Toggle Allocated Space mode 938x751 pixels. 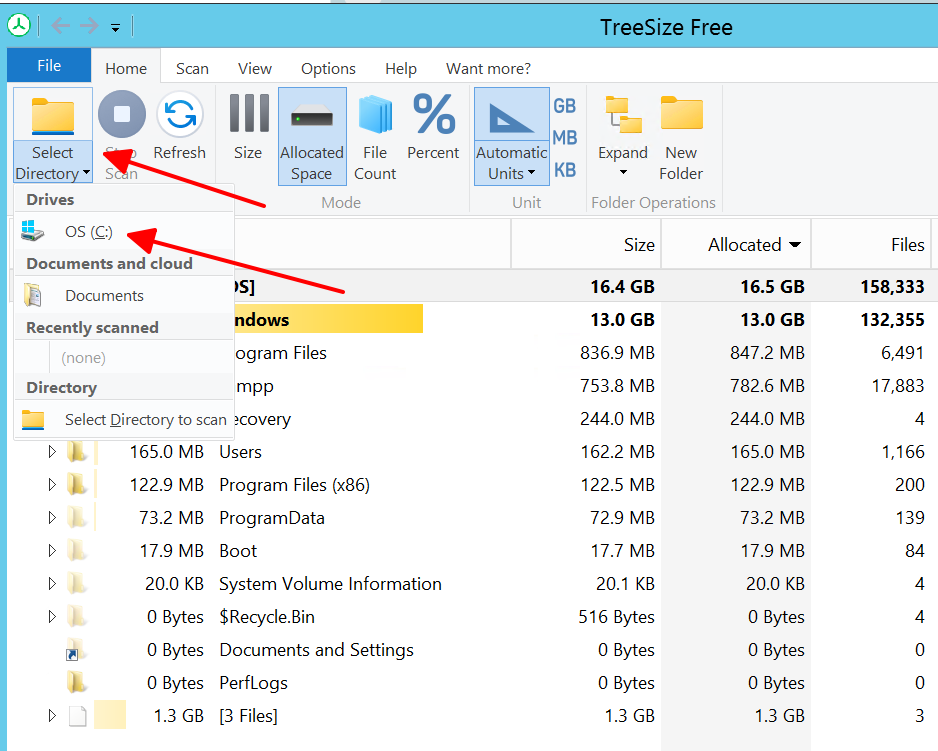[x=312, y=136]
